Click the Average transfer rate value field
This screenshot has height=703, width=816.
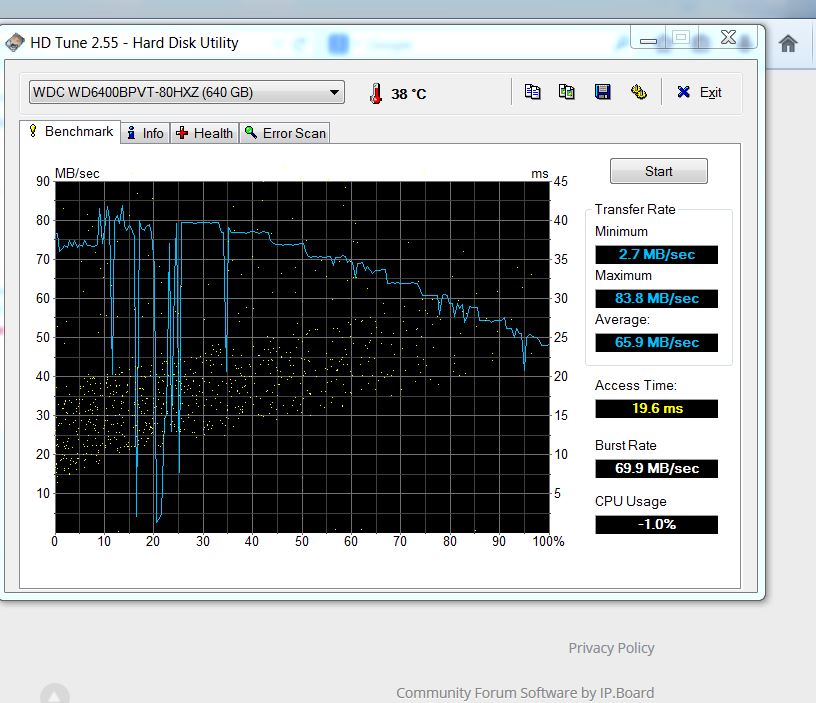pyautogui.click(x=656, y=342)
